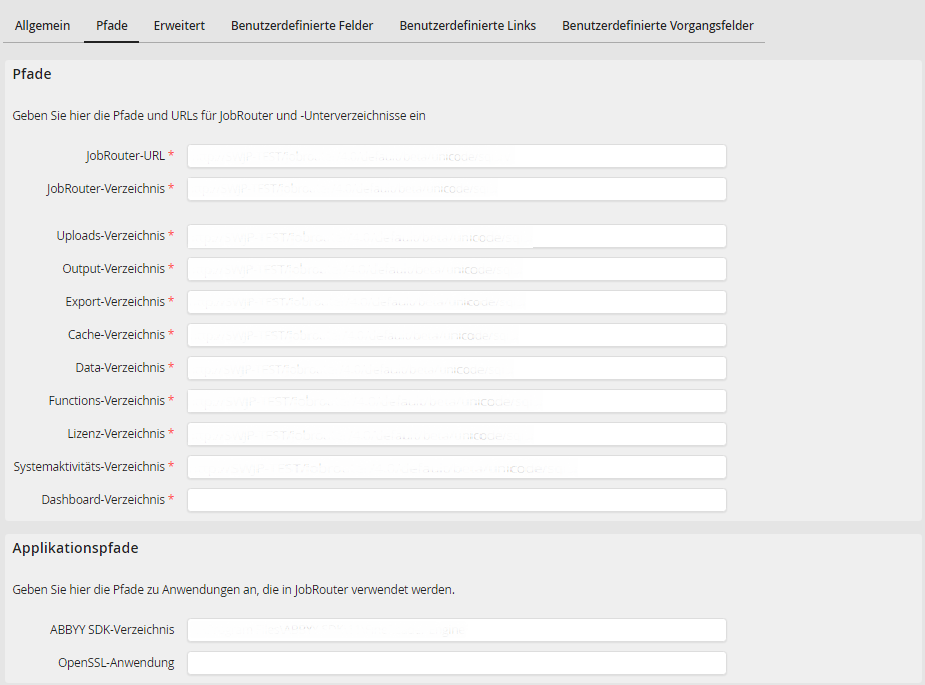Viewport: 925px width, 685px height.
Task: Click into the Uploads-Verzeichnis field
Action: click(x=456, y=236)
